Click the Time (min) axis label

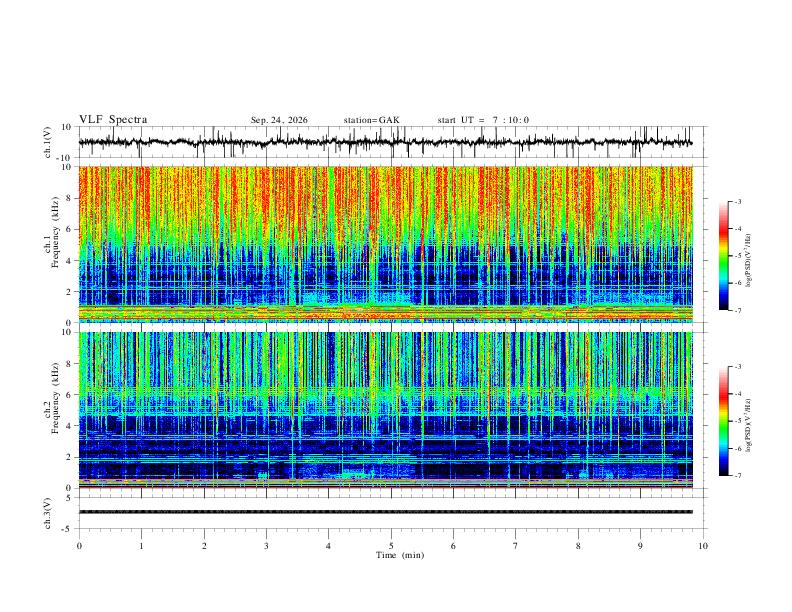click(400, 555)
